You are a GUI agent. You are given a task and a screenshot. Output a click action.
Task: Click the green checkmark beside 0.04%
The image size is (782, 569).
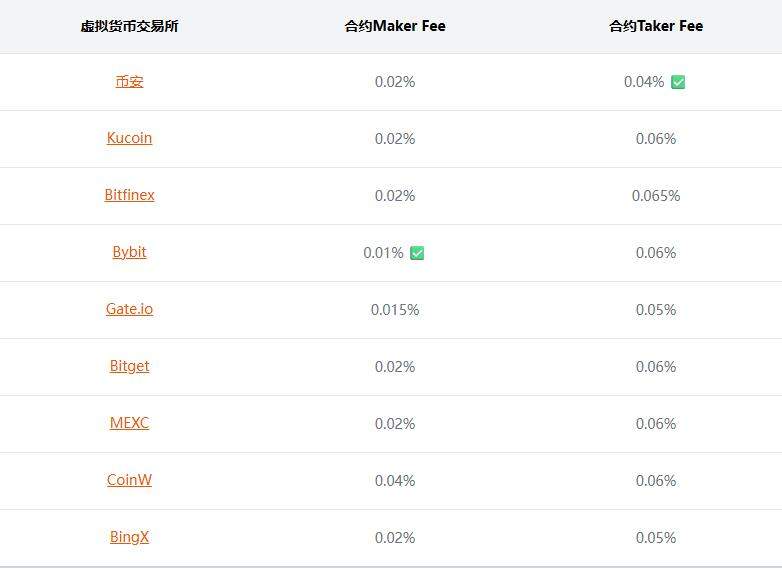click(678, 82)
